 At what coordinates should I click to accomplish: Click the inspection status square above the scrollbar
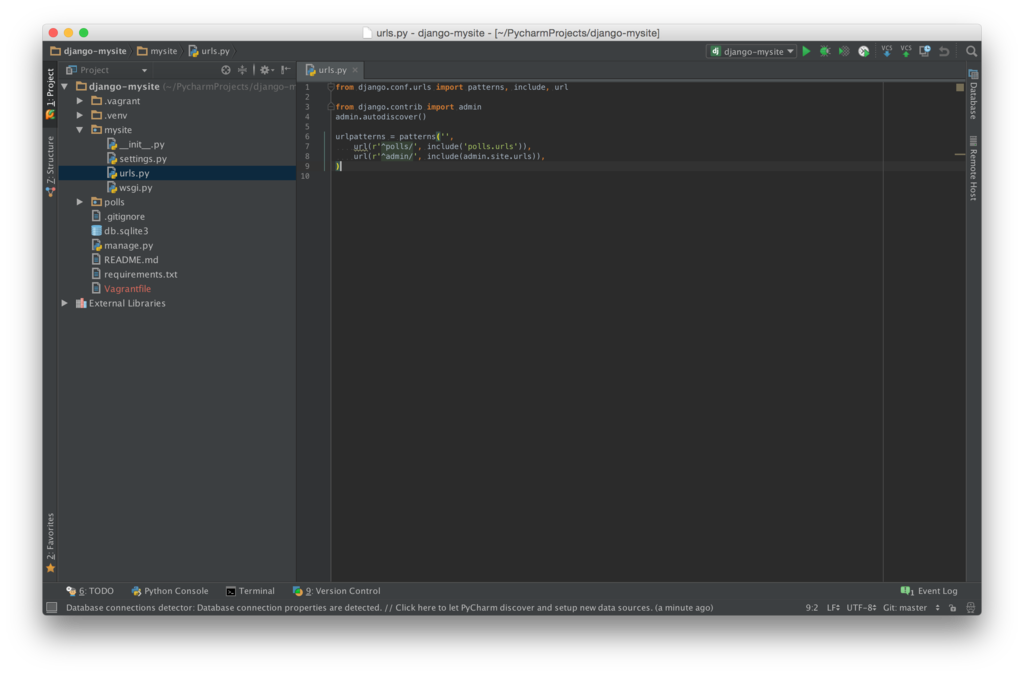[960, 87]
